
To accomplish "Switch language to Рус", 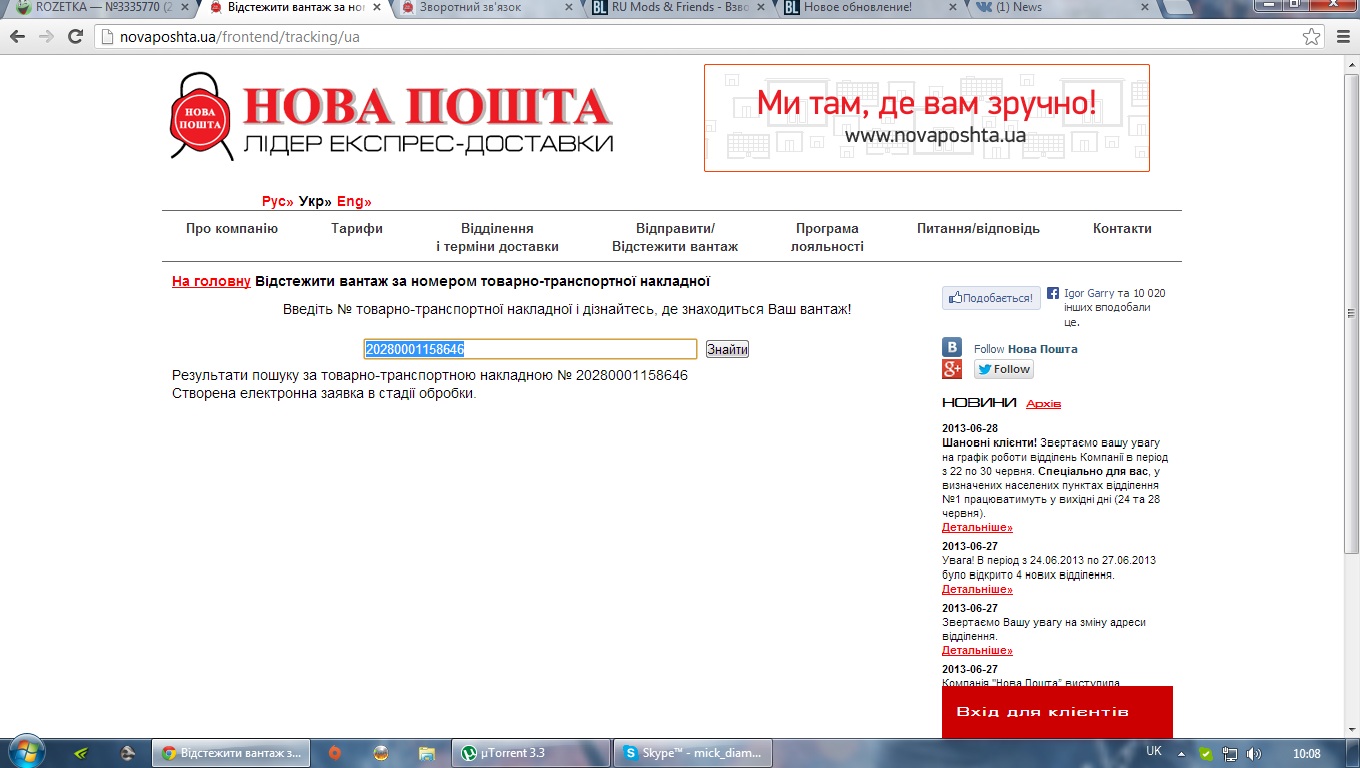I will pyautogui.click(x=278, y=201).
